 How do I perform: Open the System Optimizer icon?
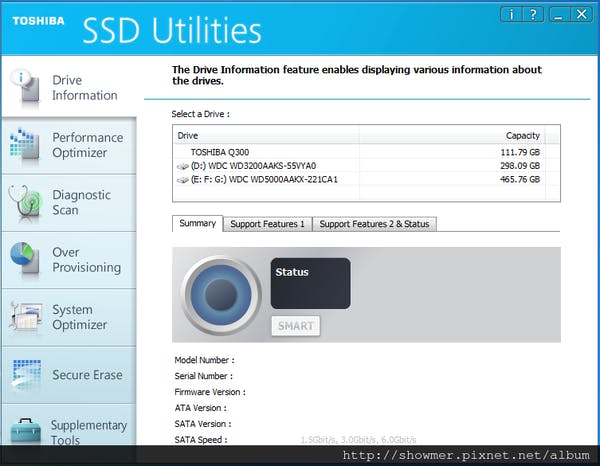click(x=24, y=318)
